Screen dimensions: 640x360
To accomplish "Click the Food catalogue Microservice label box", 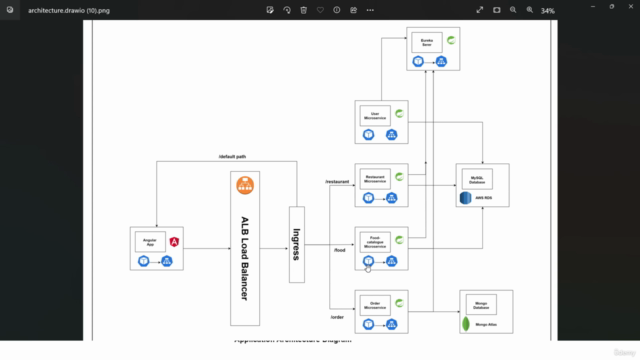I will tap(375, 242).
